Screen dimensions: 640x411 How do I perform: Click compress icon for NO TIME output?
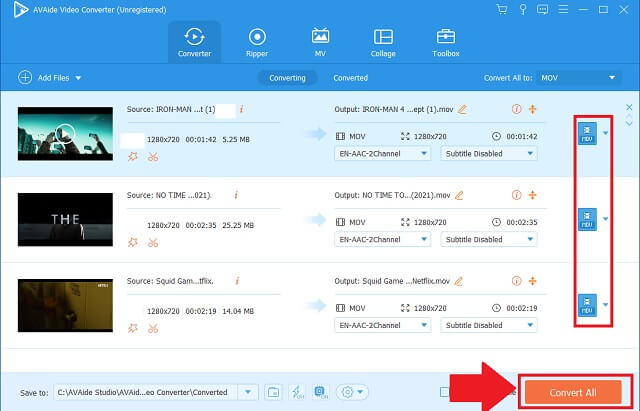click(533, 195)
